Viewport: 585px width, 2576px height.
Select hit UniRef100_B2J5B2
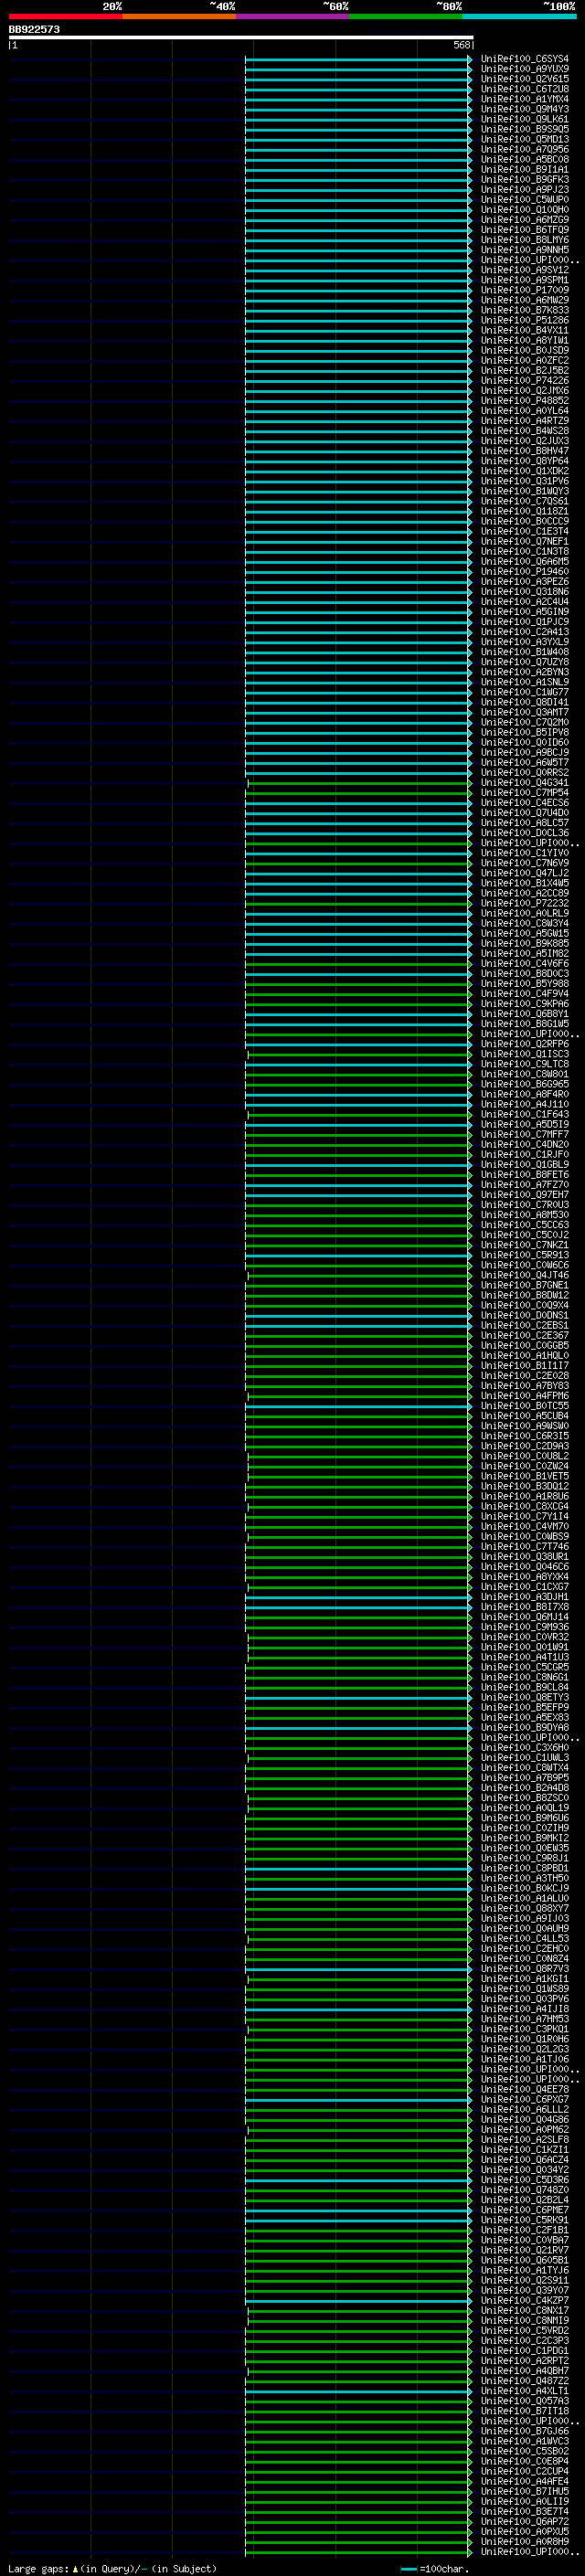525,370
